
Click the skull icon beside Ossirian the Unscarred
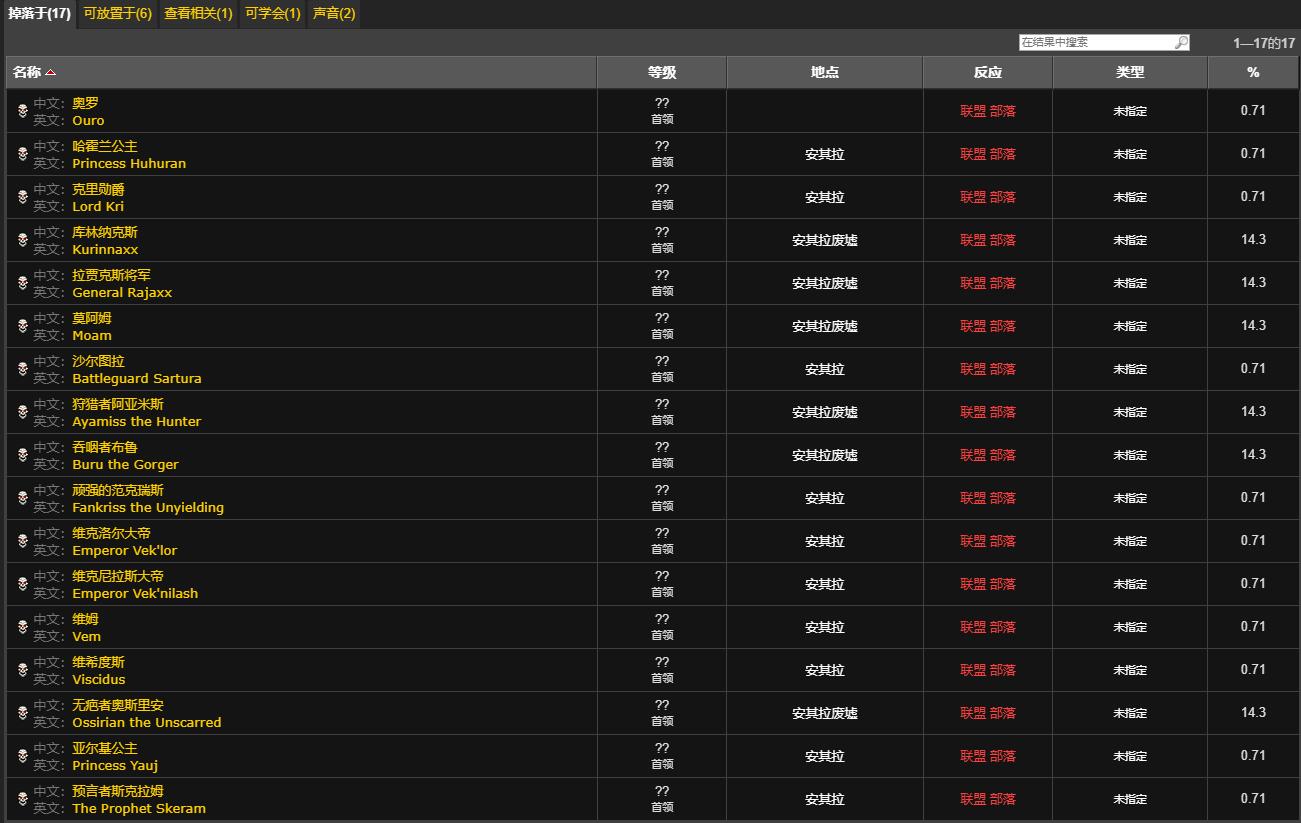pos(22,713)
